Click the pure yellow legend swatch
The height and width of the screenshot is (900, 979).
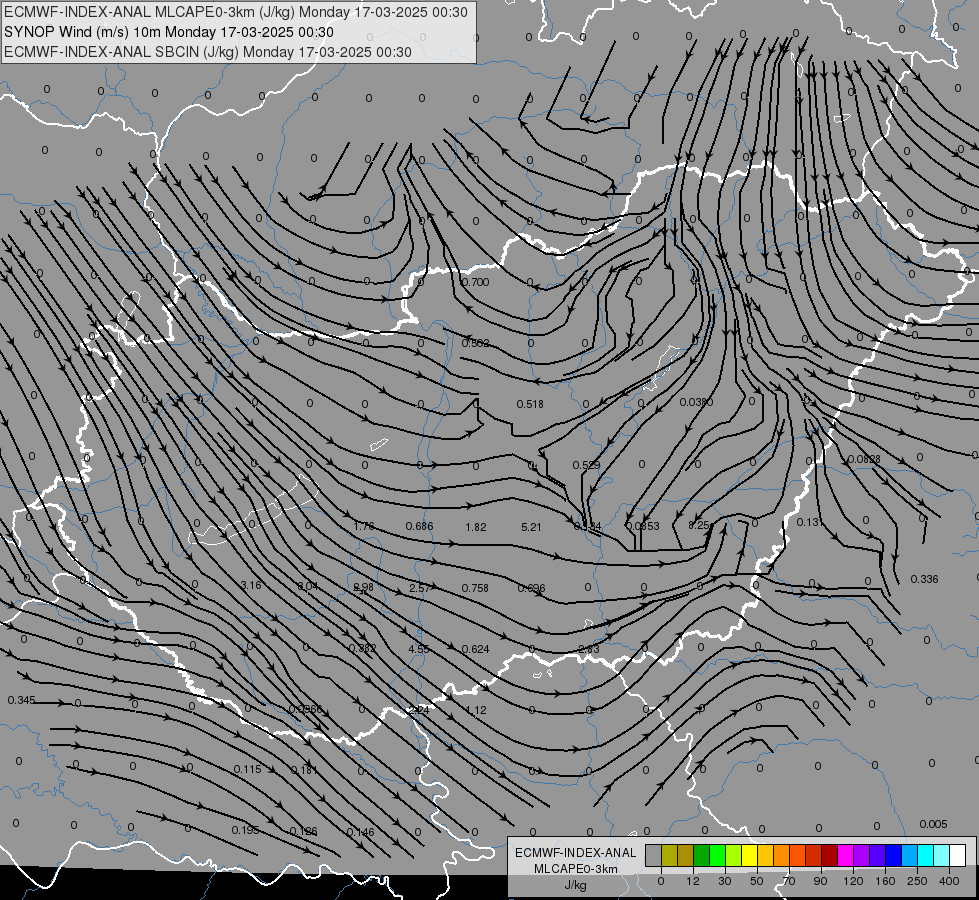coord(750,855)
